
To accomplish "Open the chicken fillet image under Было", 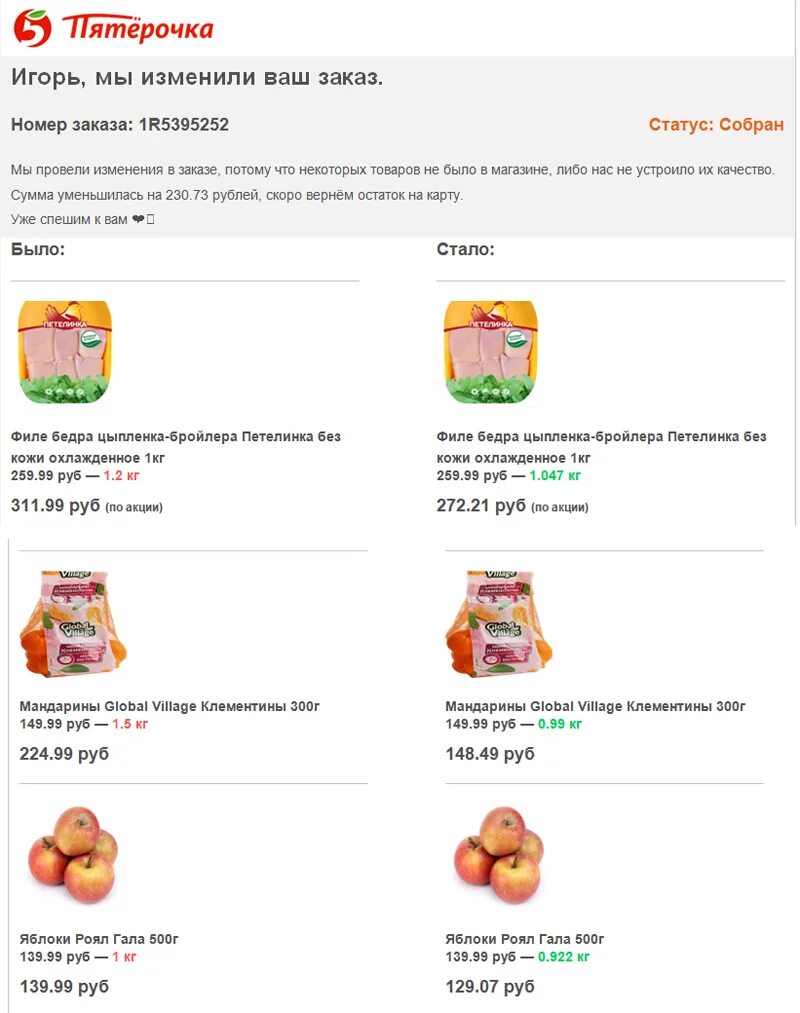I will click(65, 352).
